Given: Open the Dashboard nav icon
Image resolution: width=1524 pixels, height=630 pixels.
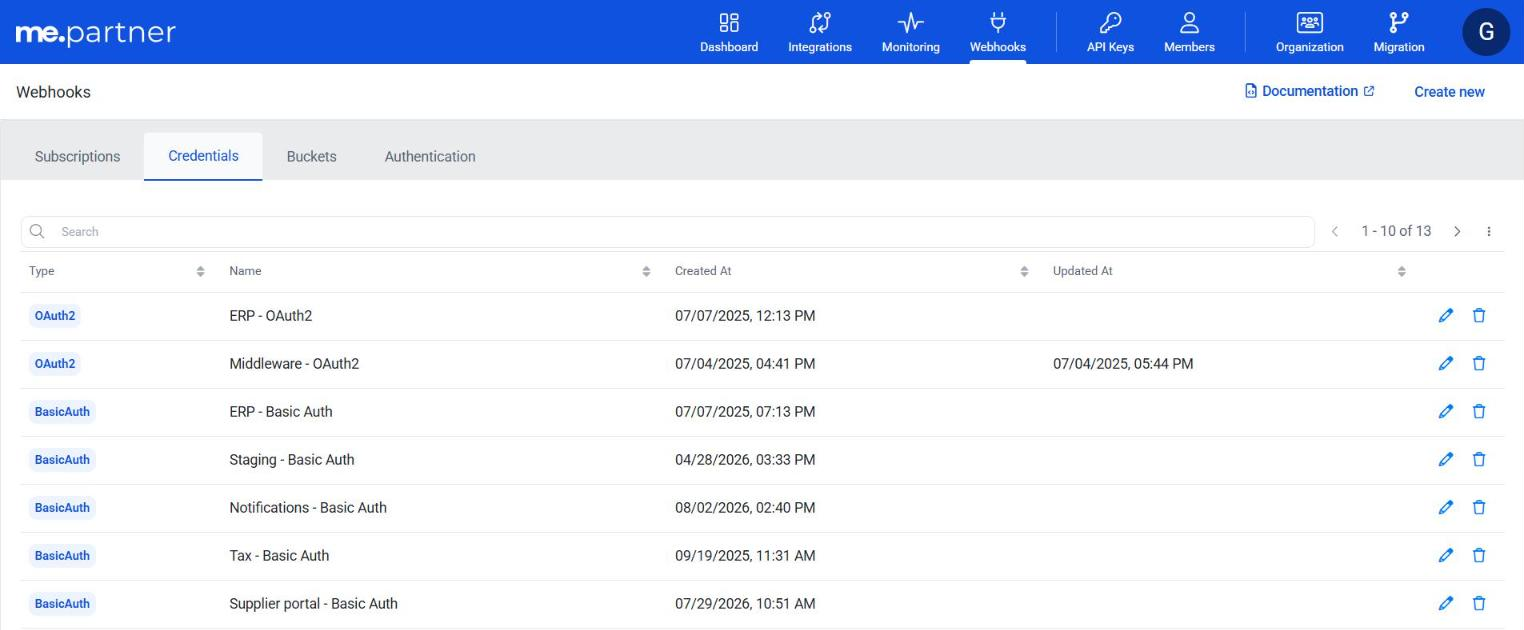Looking at the screenshot, I should coord(728,22).
